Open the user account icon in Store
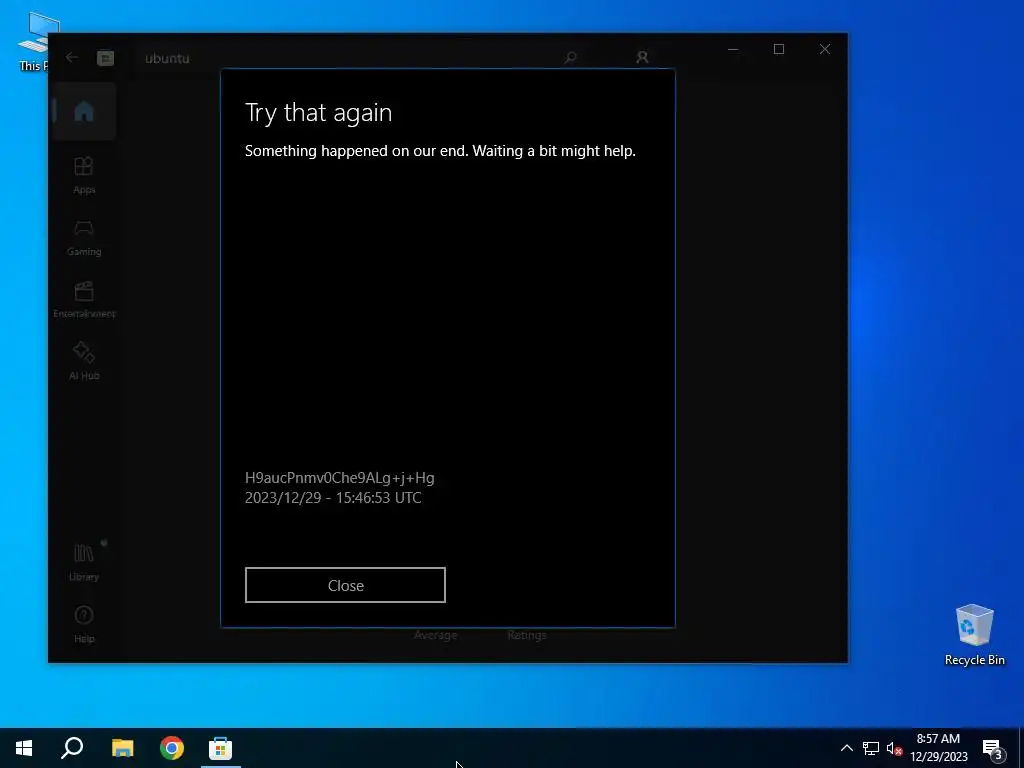This screenshot has height=768, width=1024. click(643, 57)
